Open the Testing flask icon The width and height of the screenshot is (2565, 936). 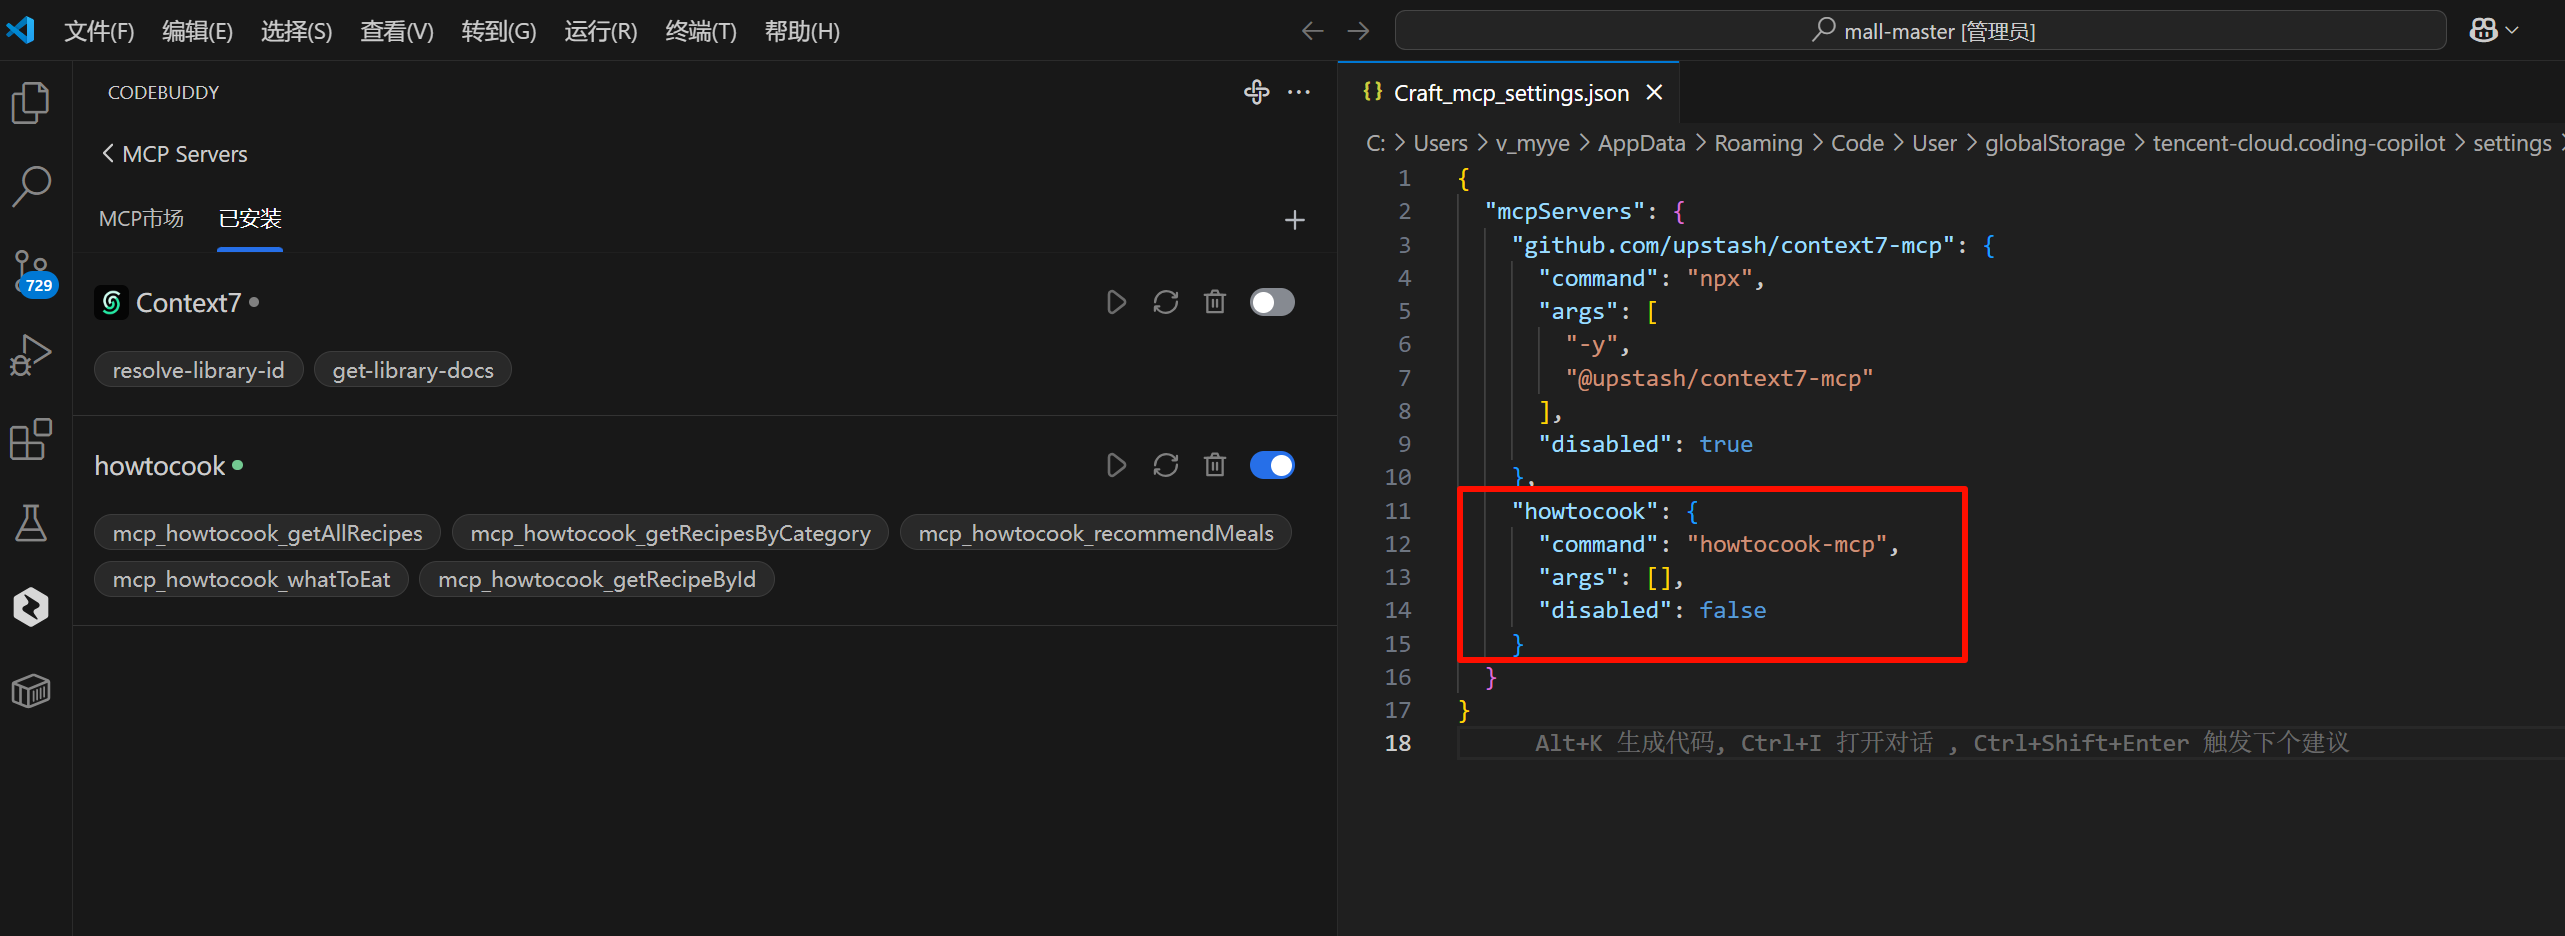pyautogui.click(x=31, y=523)
